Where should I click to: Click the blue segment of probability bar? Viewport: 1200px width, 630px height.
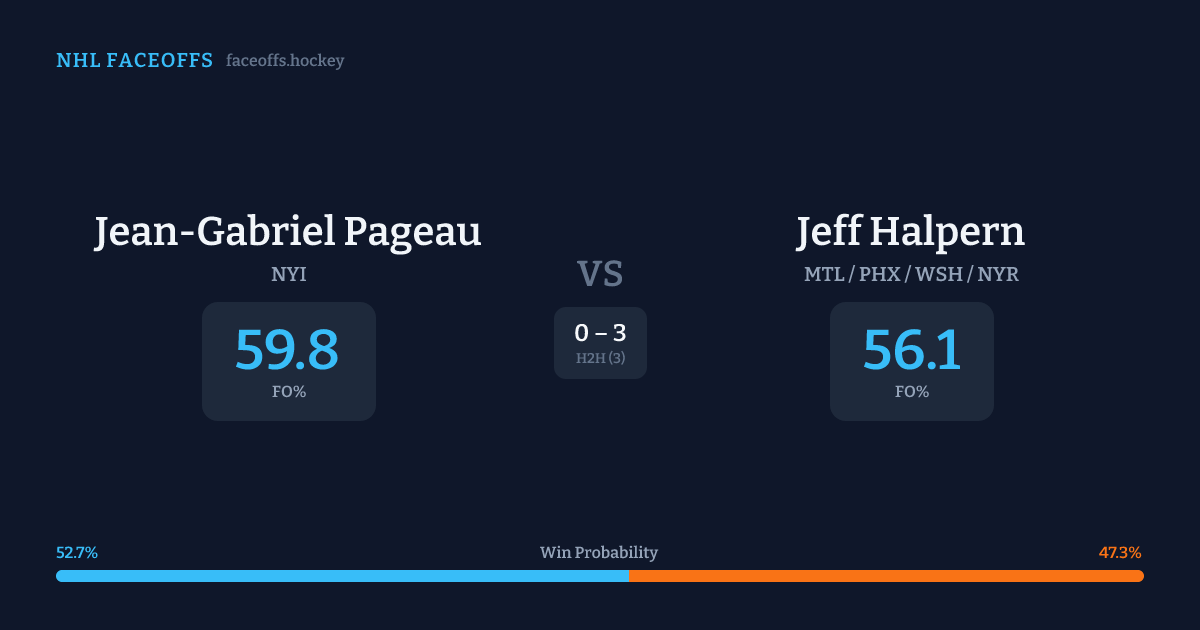tap(342, 576)
